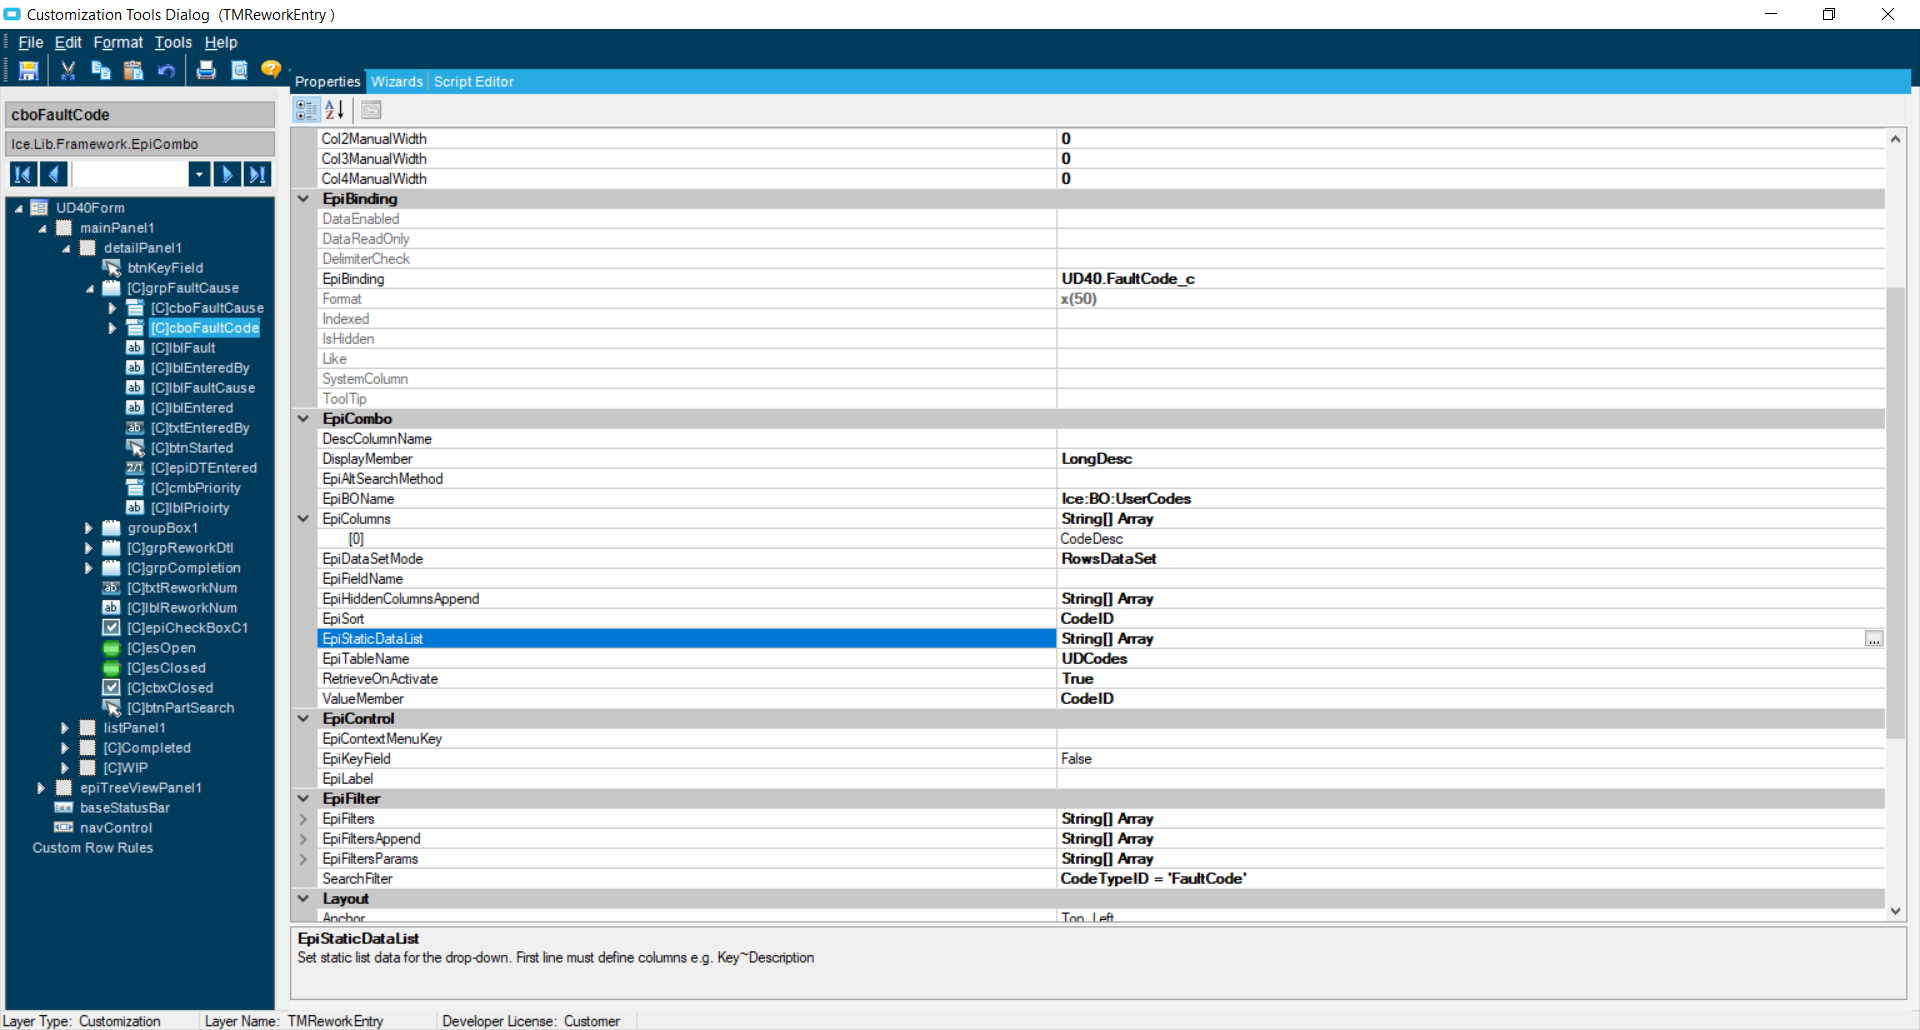Select [C]cbxClosed checkbox in tree
Image resolution: width=1920 pixels, height=1030 pixels.
170,688
